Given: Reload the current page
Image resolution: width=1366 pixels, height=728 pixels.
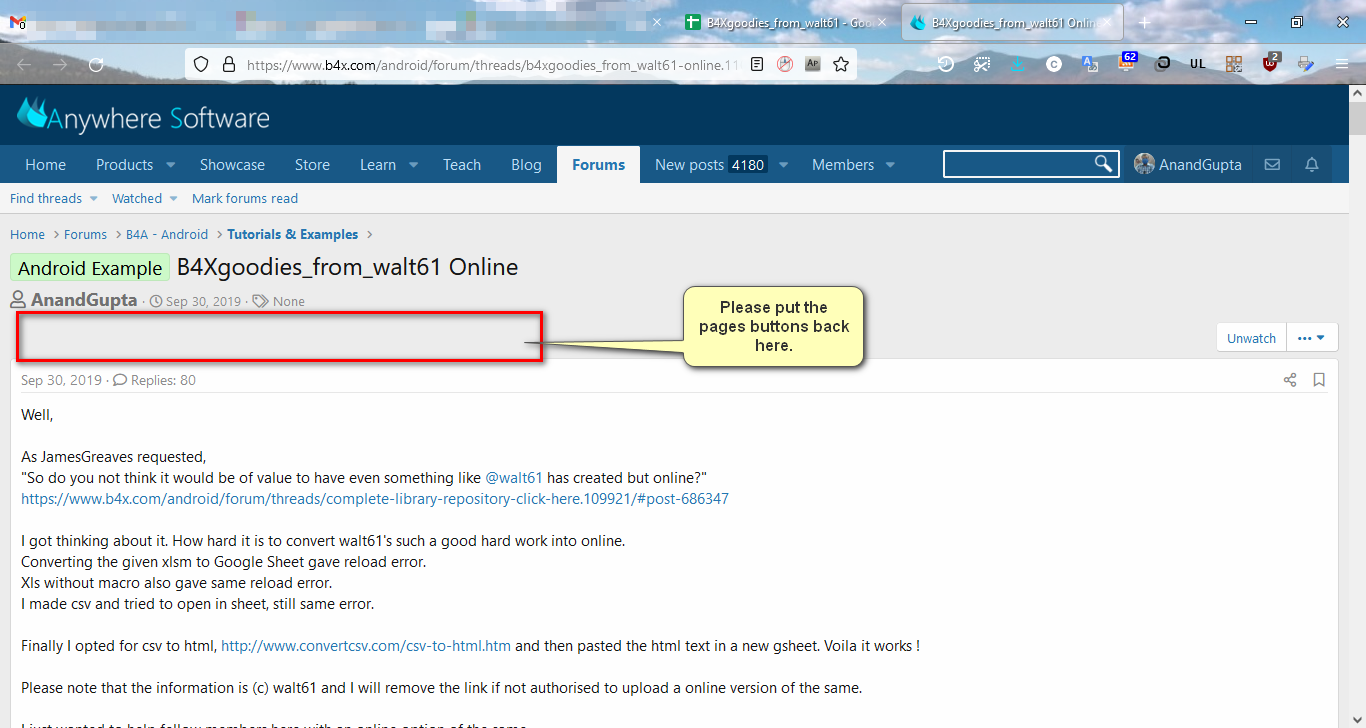Looking at the screenshot, I should click(96, 64).
